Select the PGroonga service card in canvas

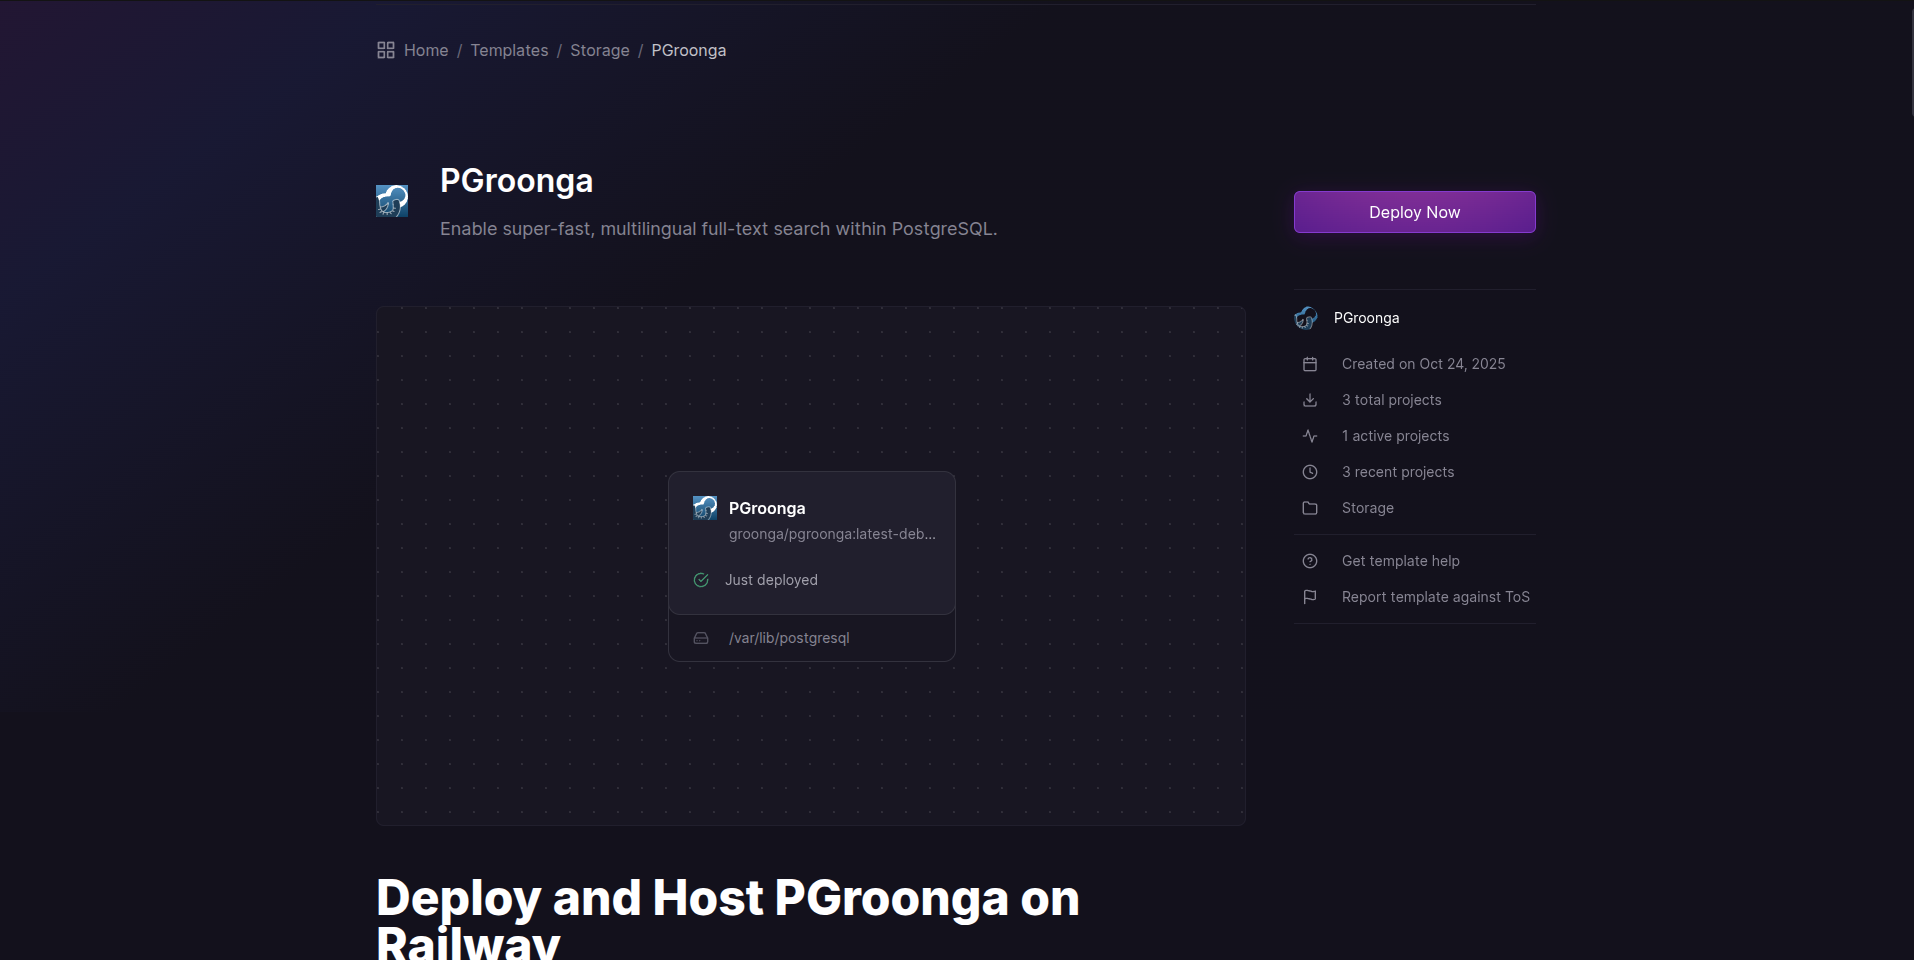(x=811, y=542)
